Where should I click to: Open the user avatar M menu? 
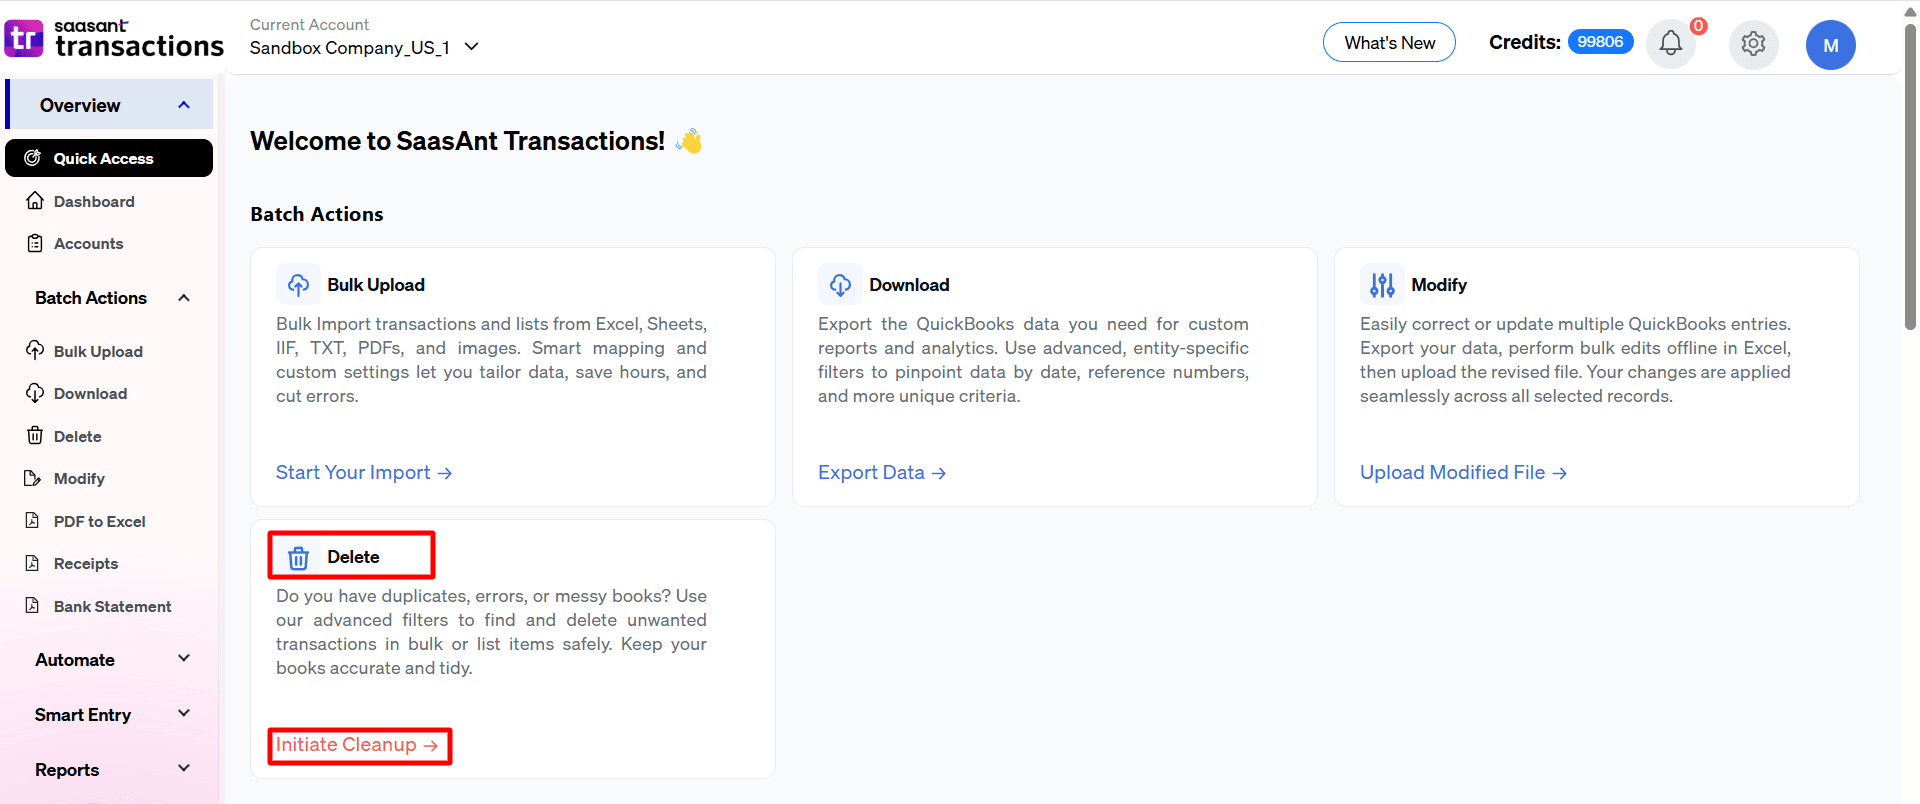1830,45
